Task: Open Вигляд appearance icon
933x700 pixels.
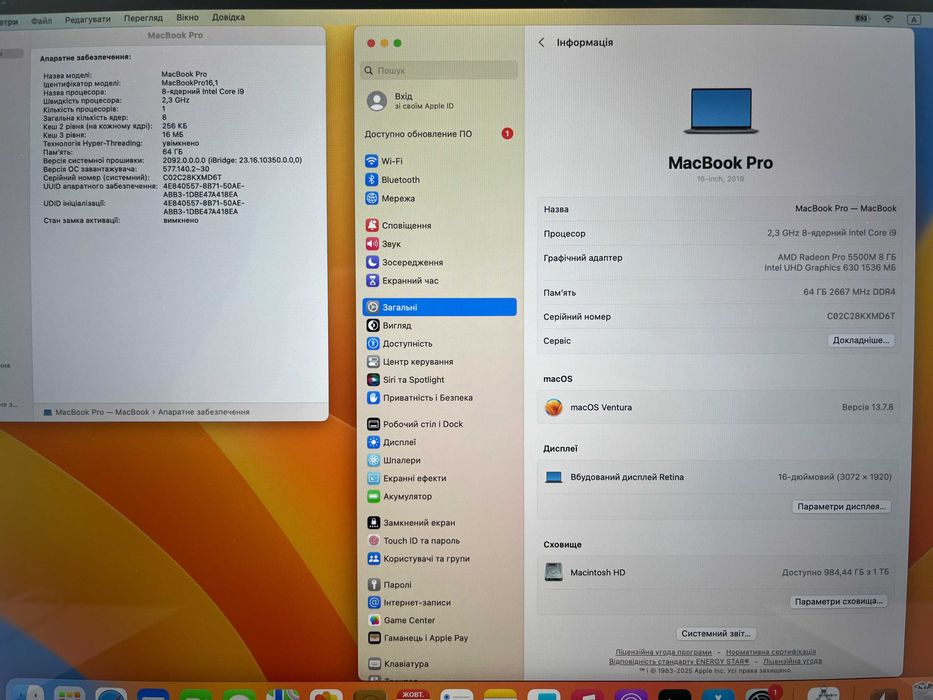Action: (372, 325)
